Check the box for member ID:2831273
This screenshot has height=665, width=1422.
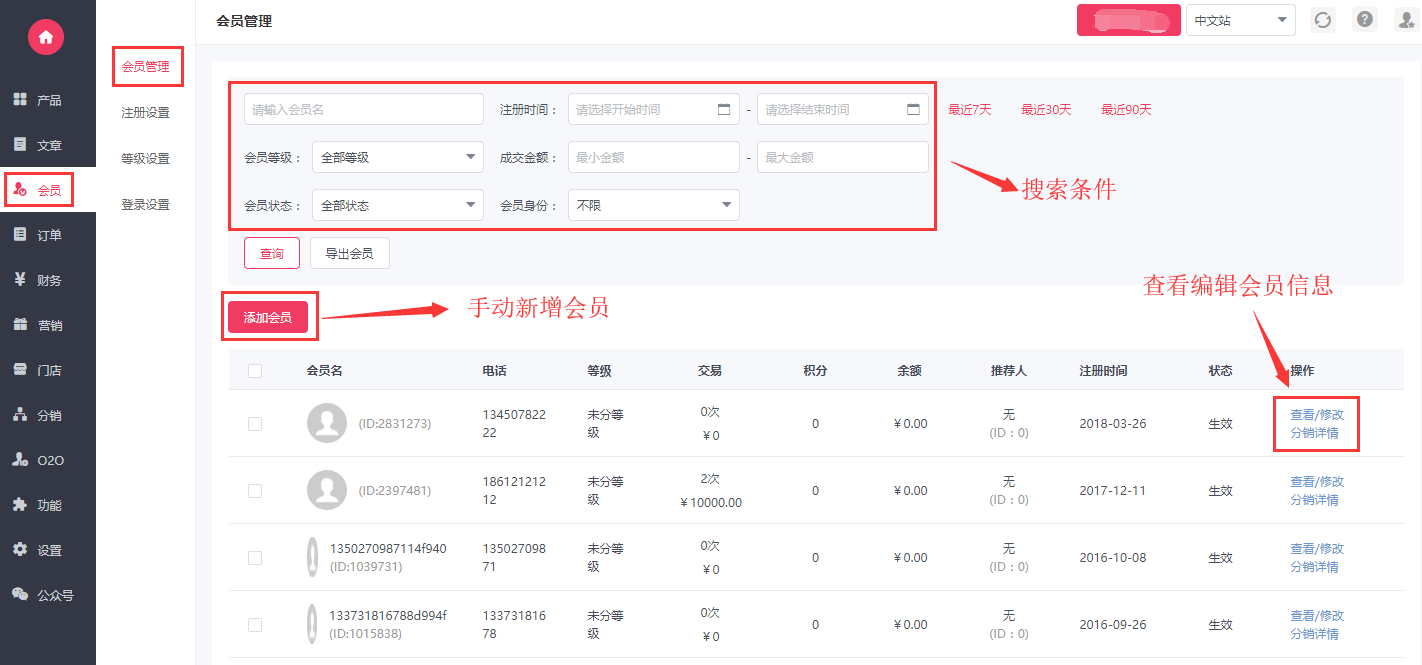point(255,424)
